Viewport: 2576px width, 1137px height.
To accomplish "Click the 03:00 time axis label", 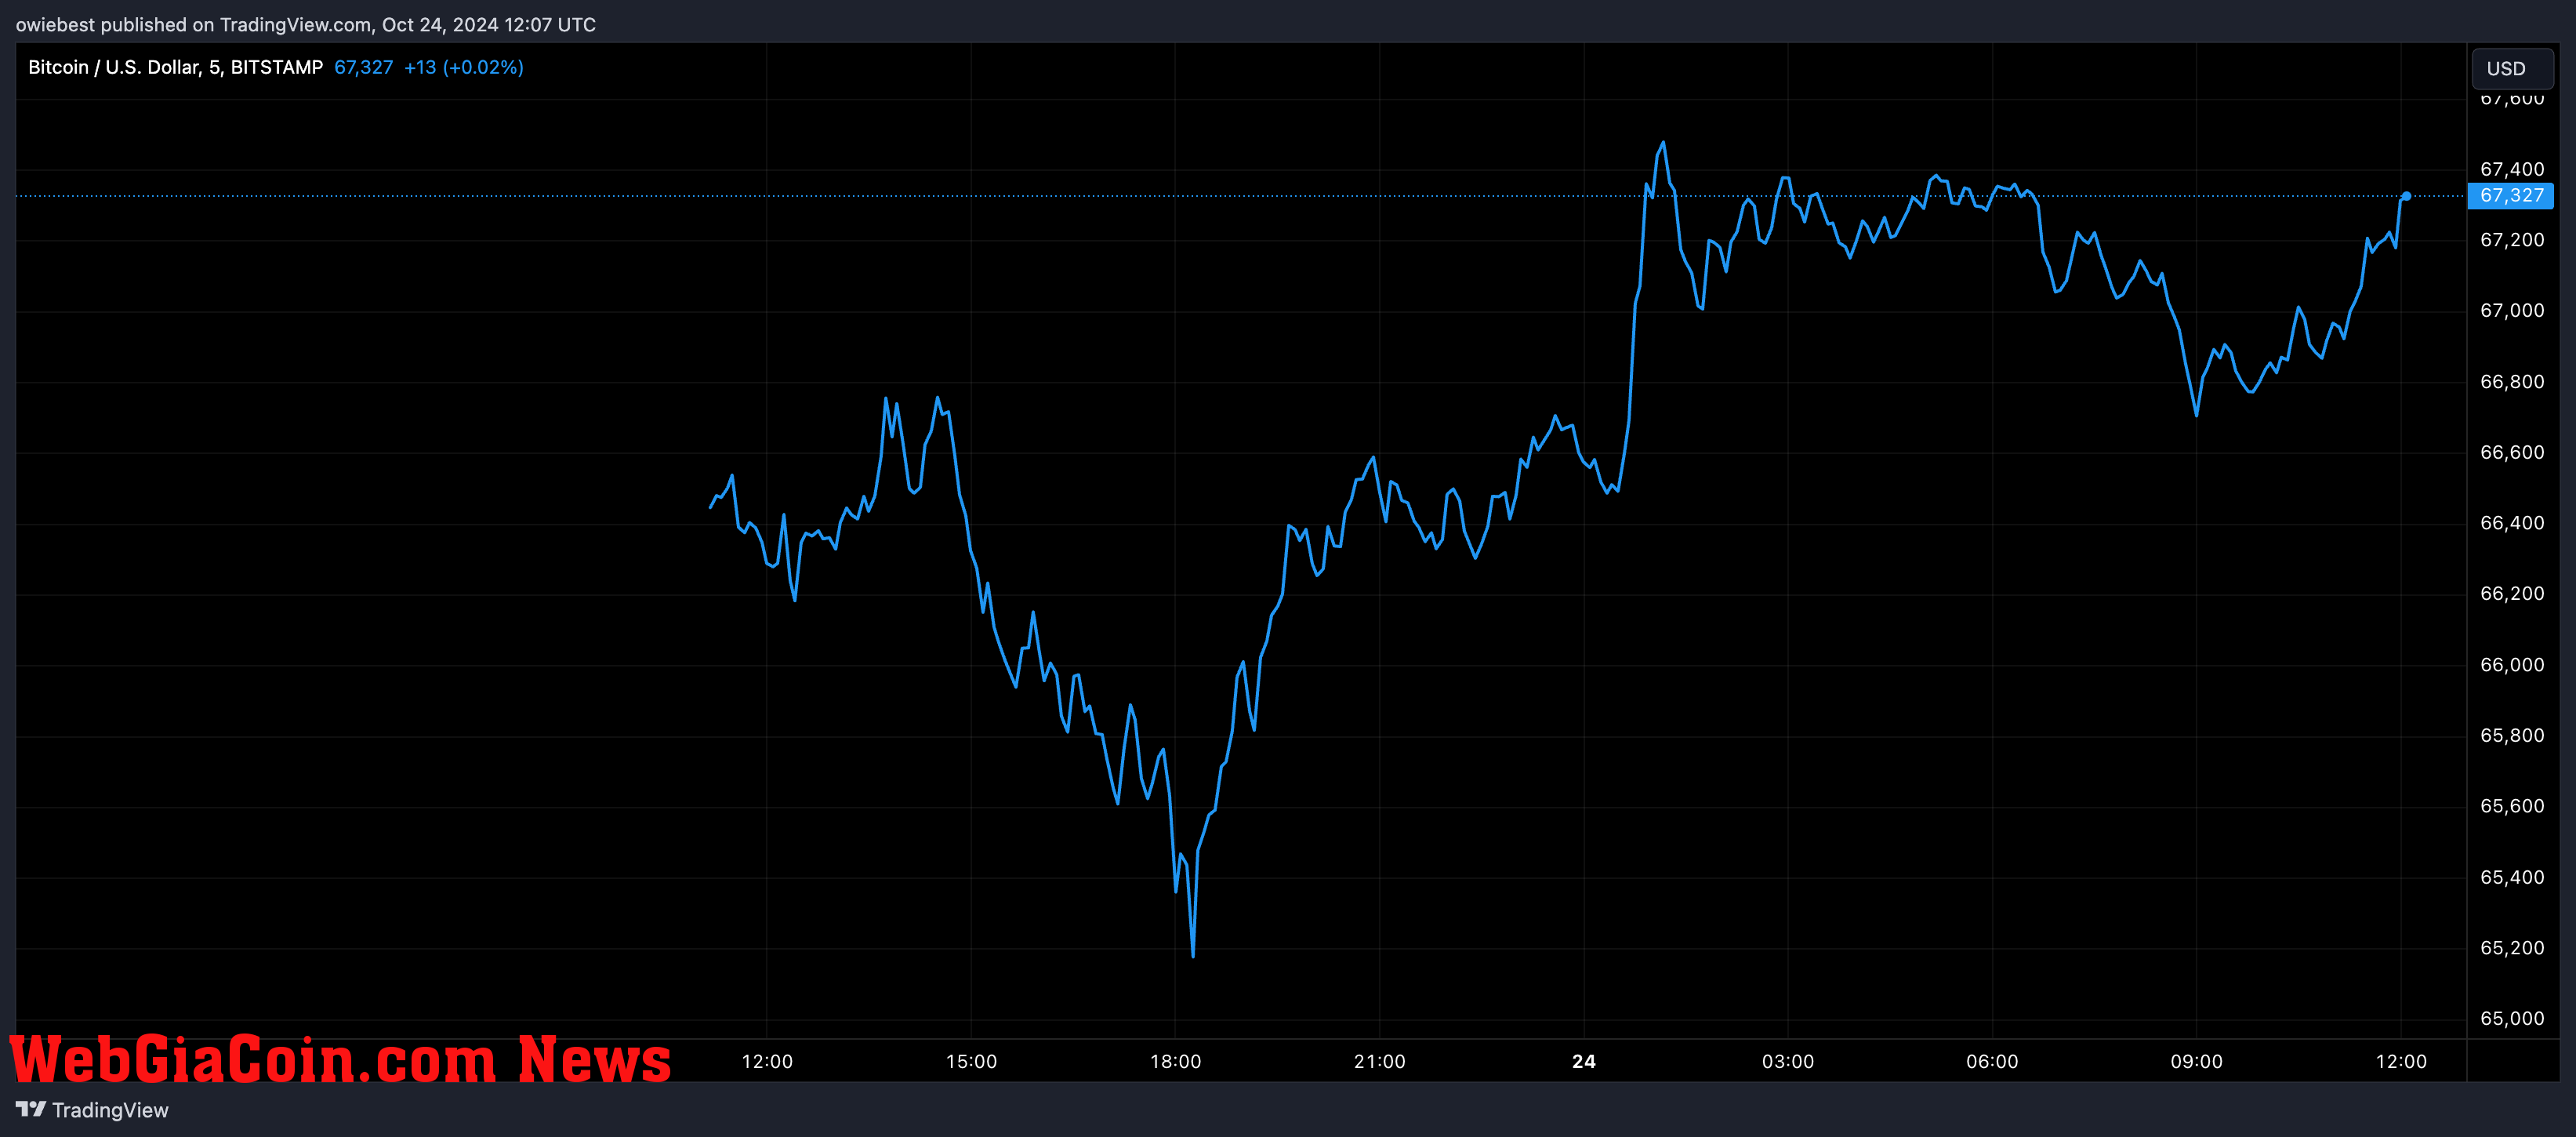I will click(1788, 1061).
